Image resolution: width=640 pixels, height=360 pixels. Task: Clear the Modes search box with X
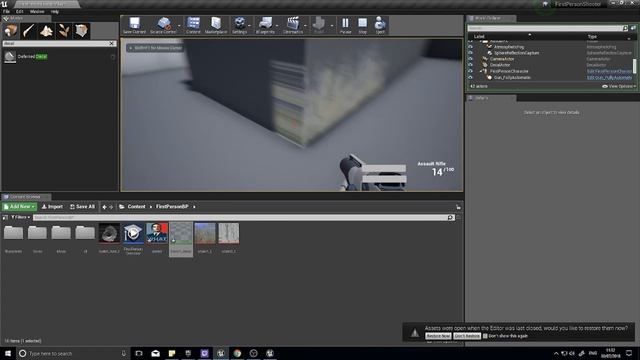[x=112, y=43]
